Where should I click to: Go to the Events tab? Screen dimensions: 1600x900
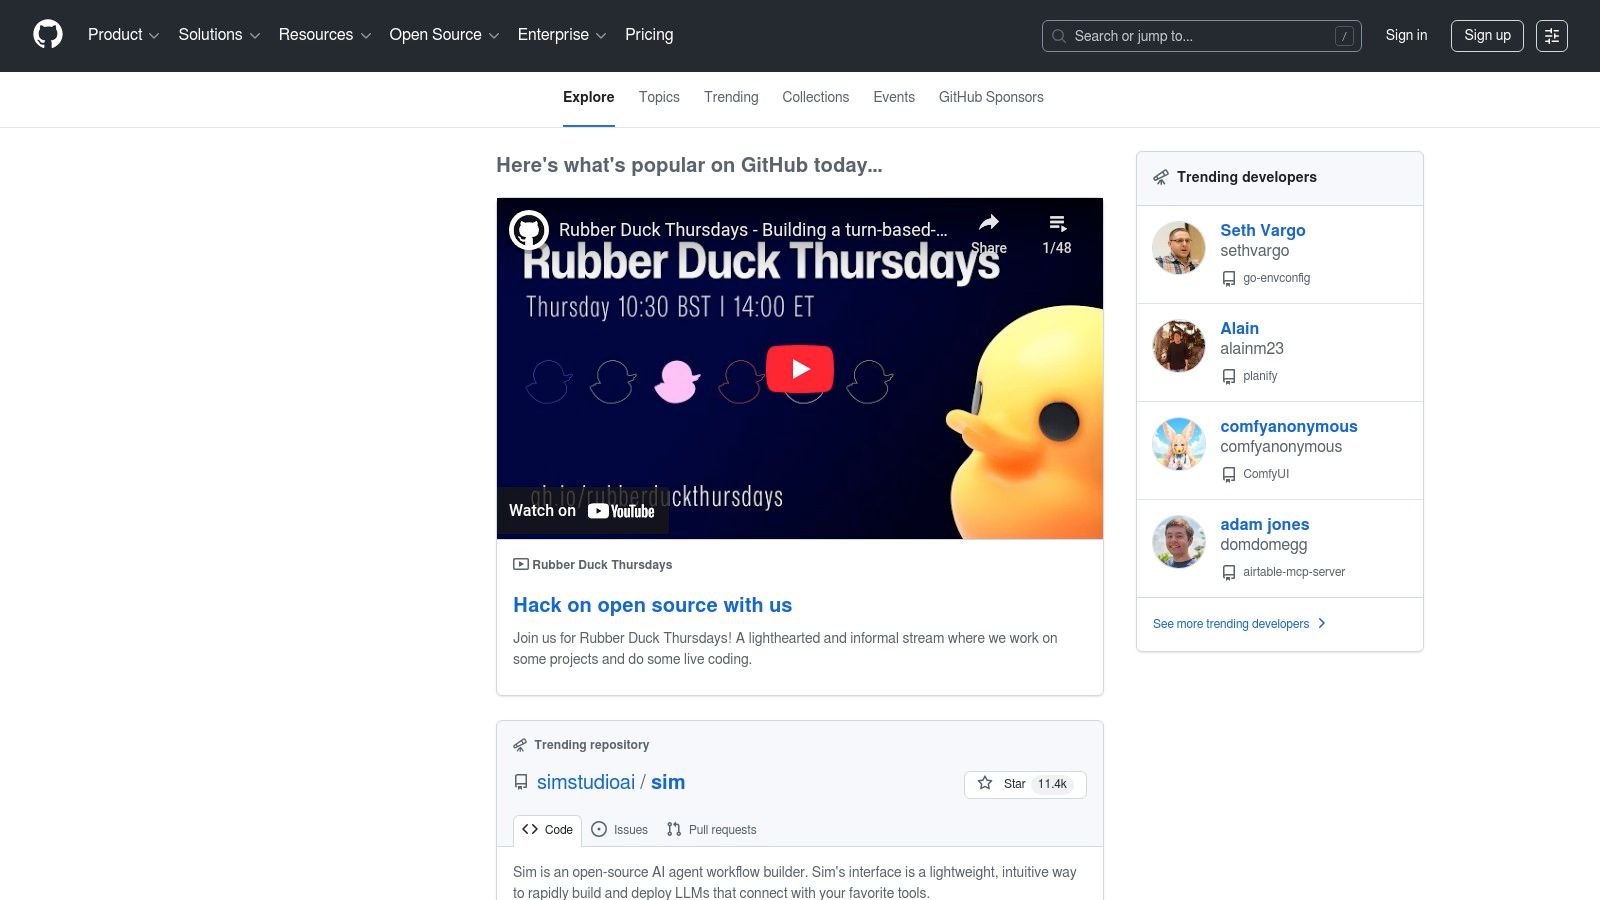(894, 97)
